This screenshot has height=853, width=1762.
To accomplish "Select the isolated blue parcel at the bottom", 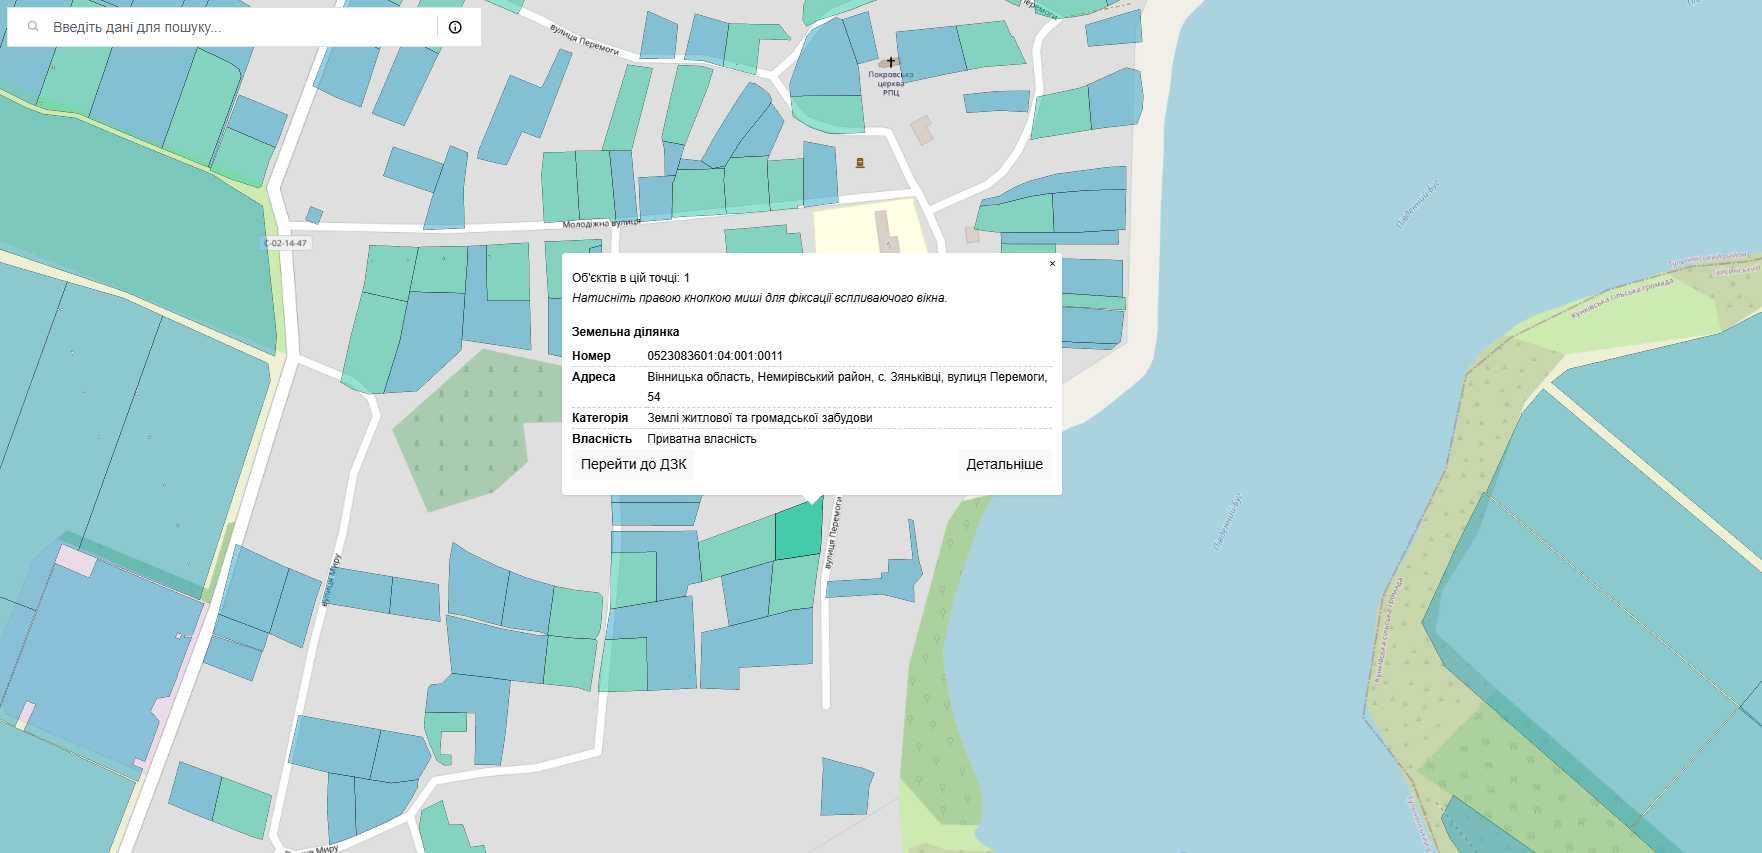I will coord(846,787).
